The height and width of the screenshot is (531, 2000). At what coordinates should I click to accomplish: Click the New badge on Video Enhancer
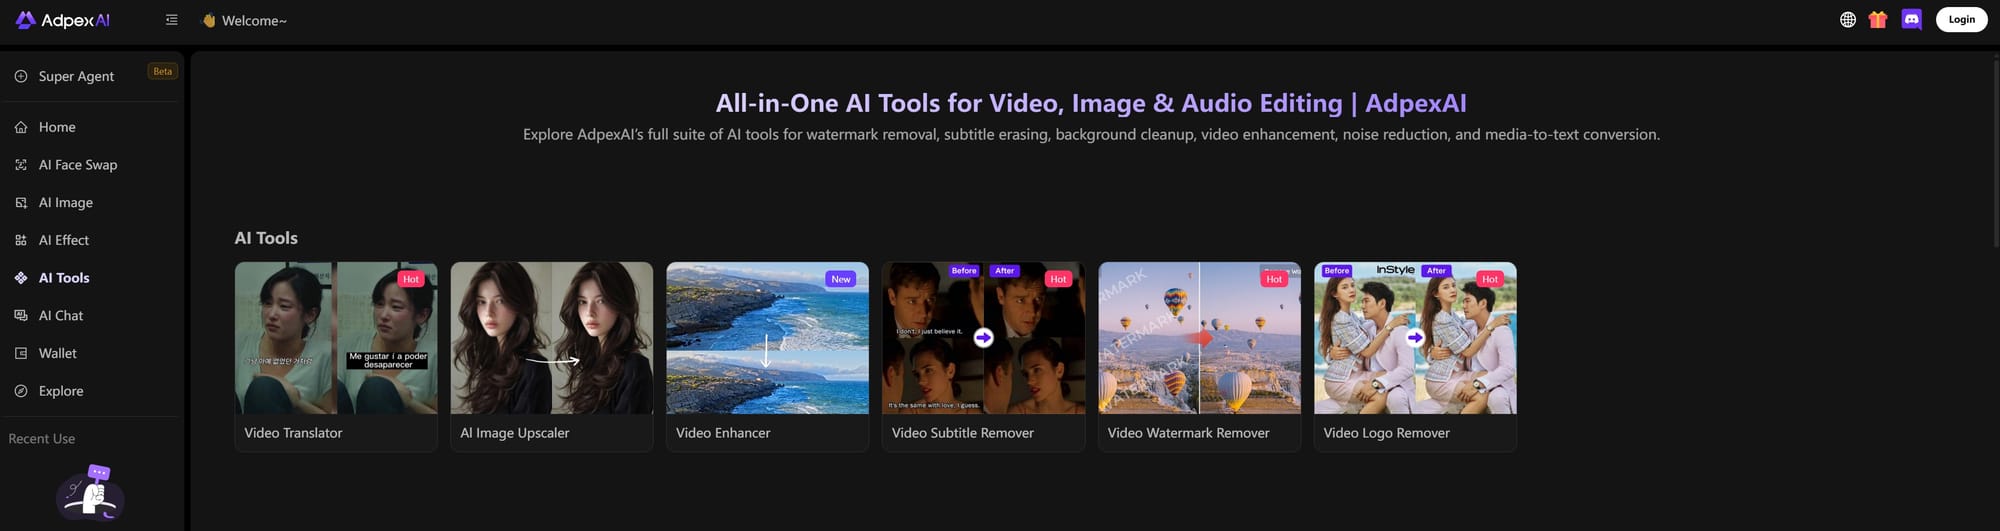pos(841,279)
